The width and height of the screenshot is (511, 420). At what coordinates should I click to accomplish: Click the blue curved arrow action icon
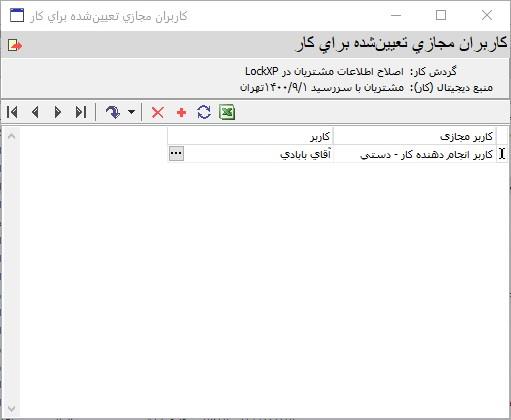113,112
